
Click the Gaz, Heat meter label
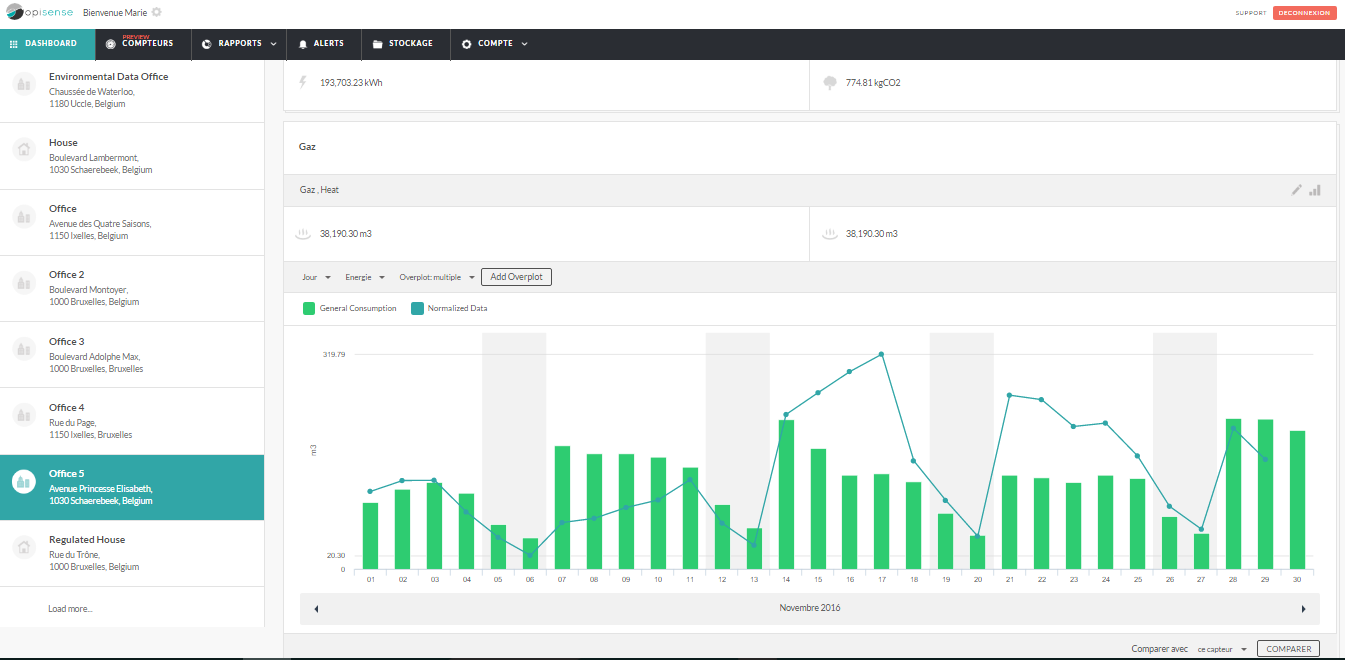click(319, 189)
